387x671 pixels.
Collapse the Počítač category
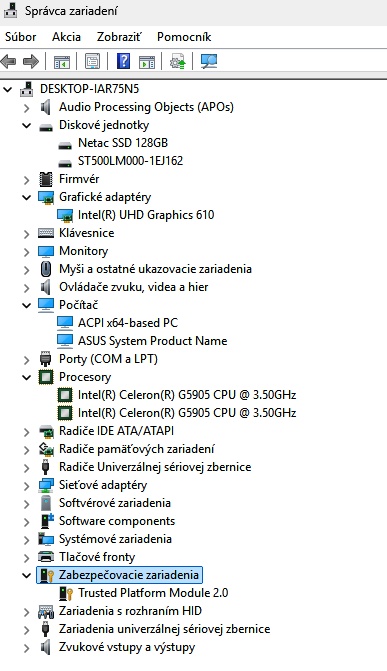pos(27,305)
